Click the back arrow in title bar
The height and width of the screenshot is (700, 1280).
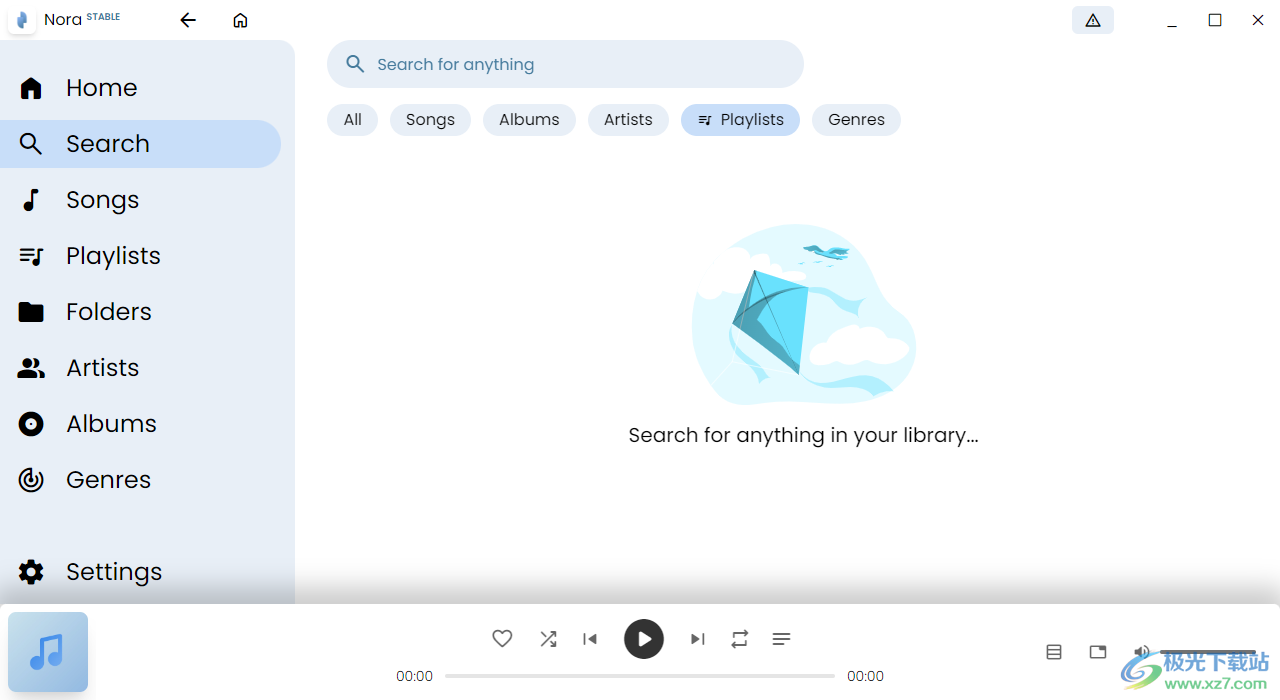coord(188,20)
